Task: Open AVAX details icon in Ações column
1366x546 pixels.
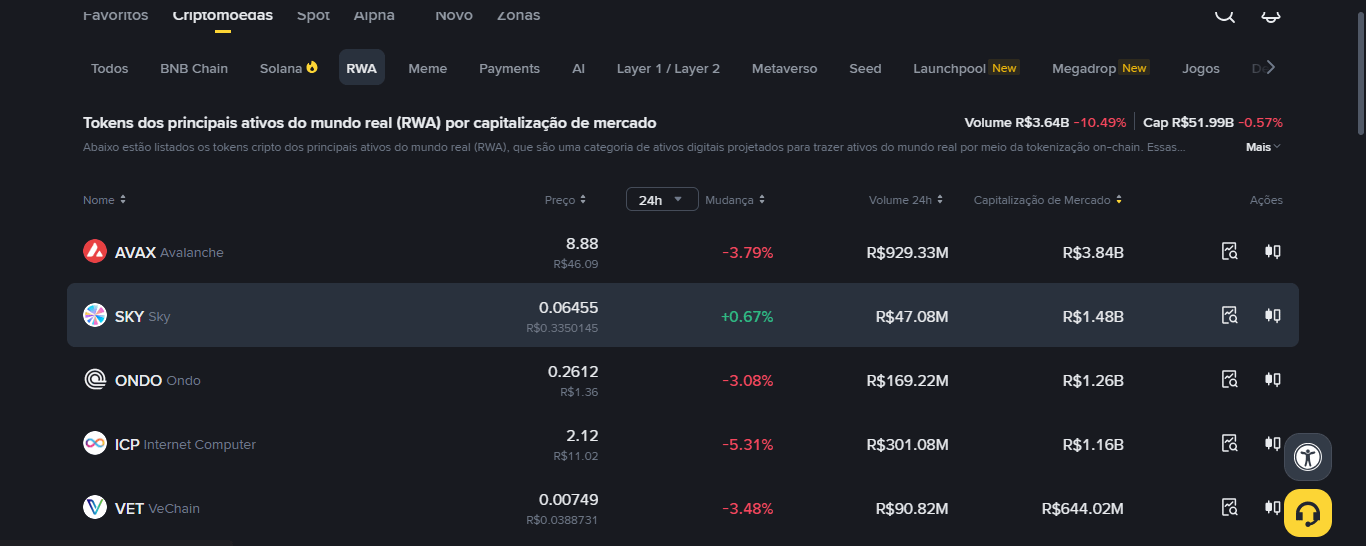Action: [x=1230, y=252]
